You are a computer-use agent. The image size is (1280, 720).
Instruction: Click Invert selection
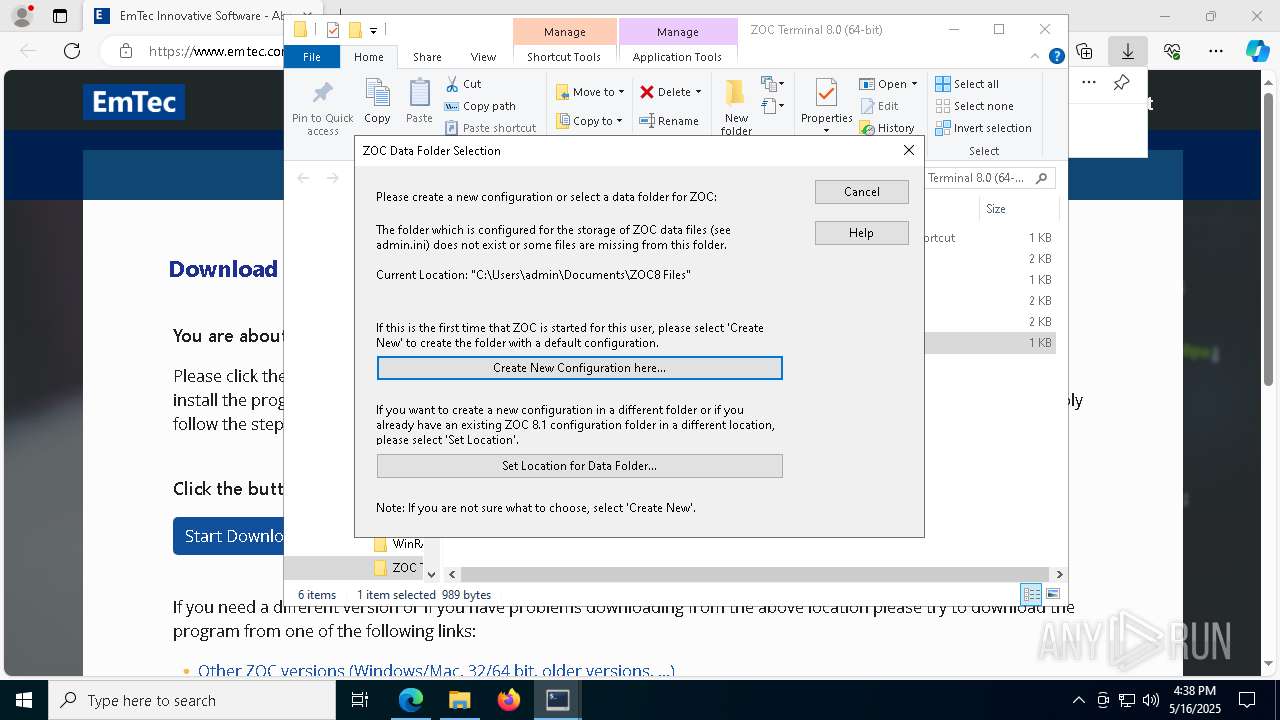pos(983,128)
